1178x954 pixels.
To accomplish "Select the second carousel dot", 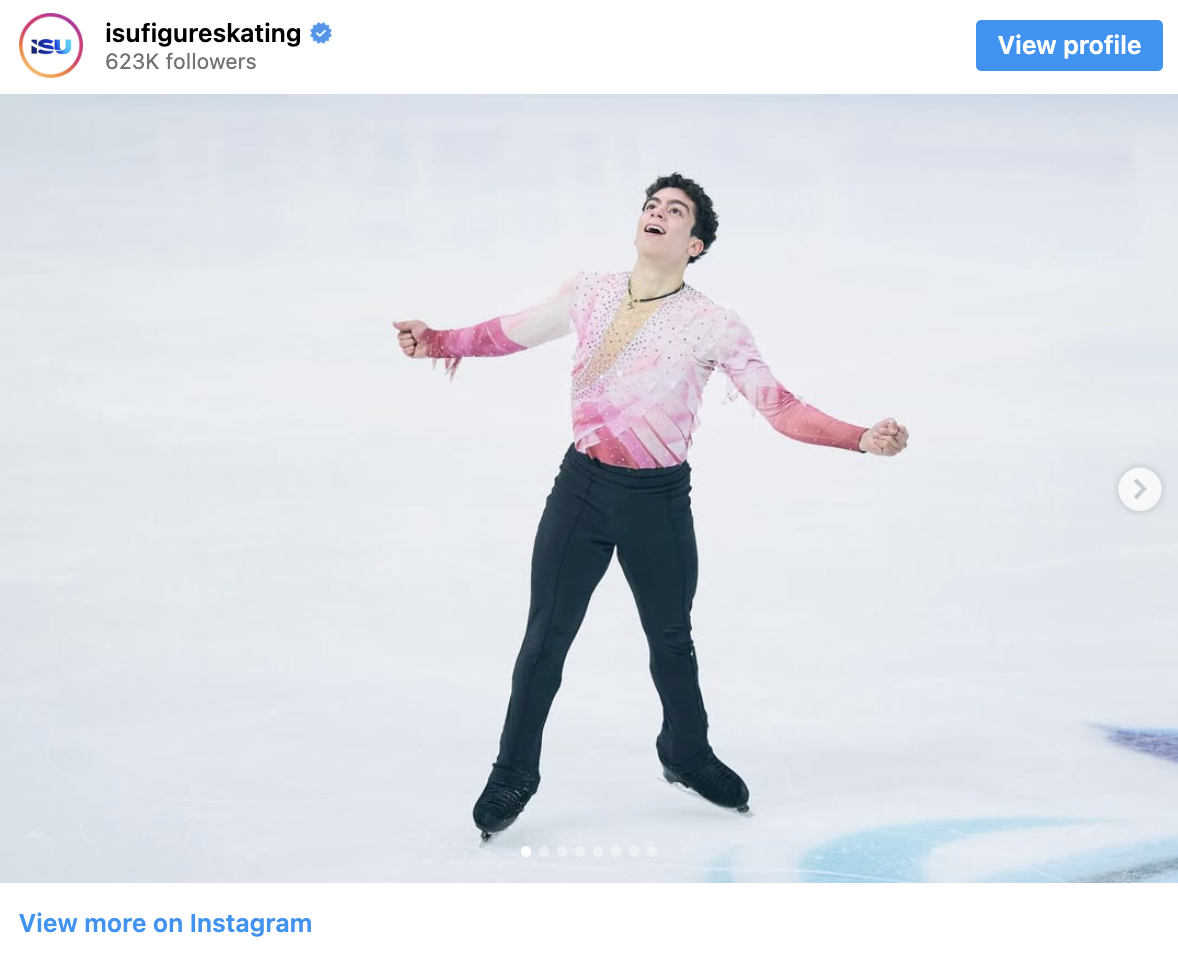I will 544,851.
